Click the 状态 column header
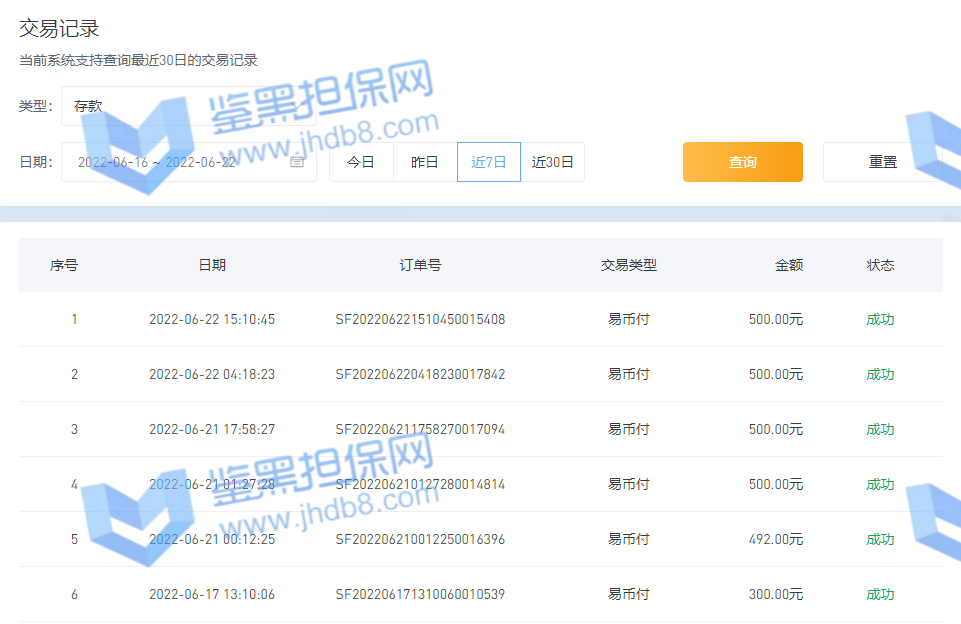Screen dimensions: 961x624 point(880,265)
